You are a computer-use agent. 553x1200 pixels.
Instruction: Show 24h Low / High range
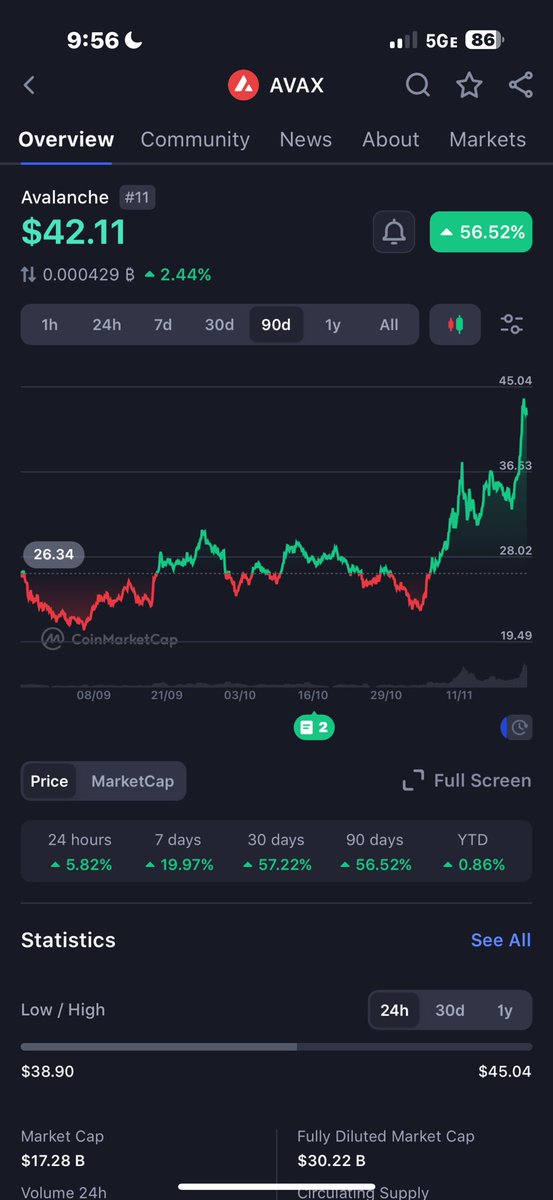tap(395, 1010)
